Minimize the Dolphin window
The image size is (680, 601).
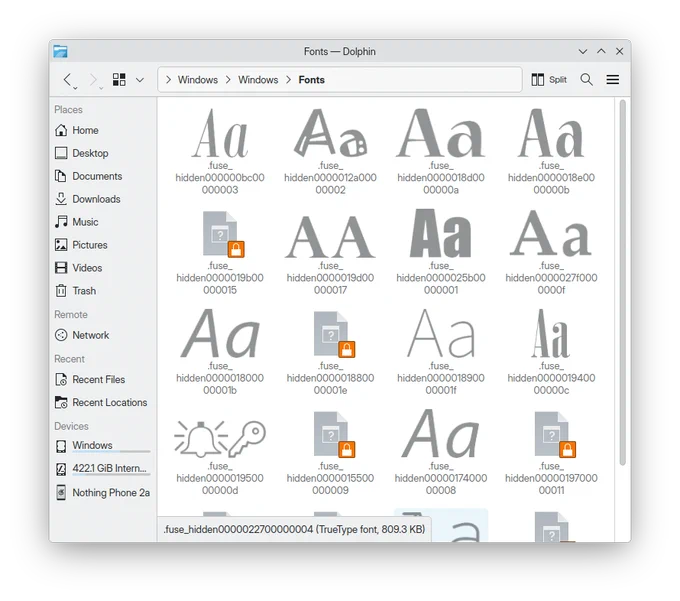pyautogui.click(x=583, y=52)
